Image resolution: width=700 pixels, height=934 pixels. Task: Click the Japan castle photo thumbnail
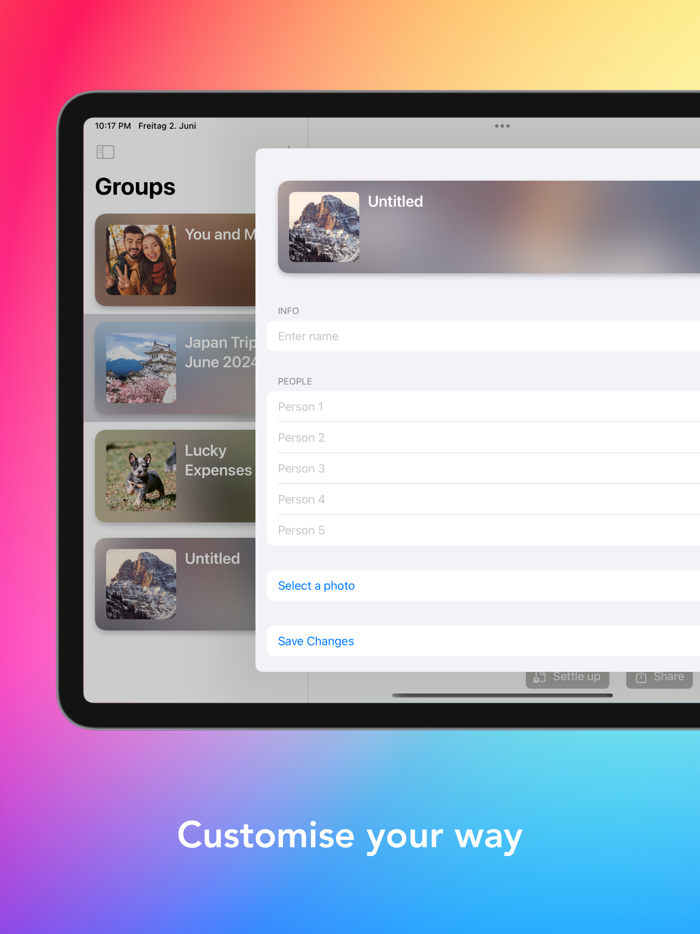[141, 368]
